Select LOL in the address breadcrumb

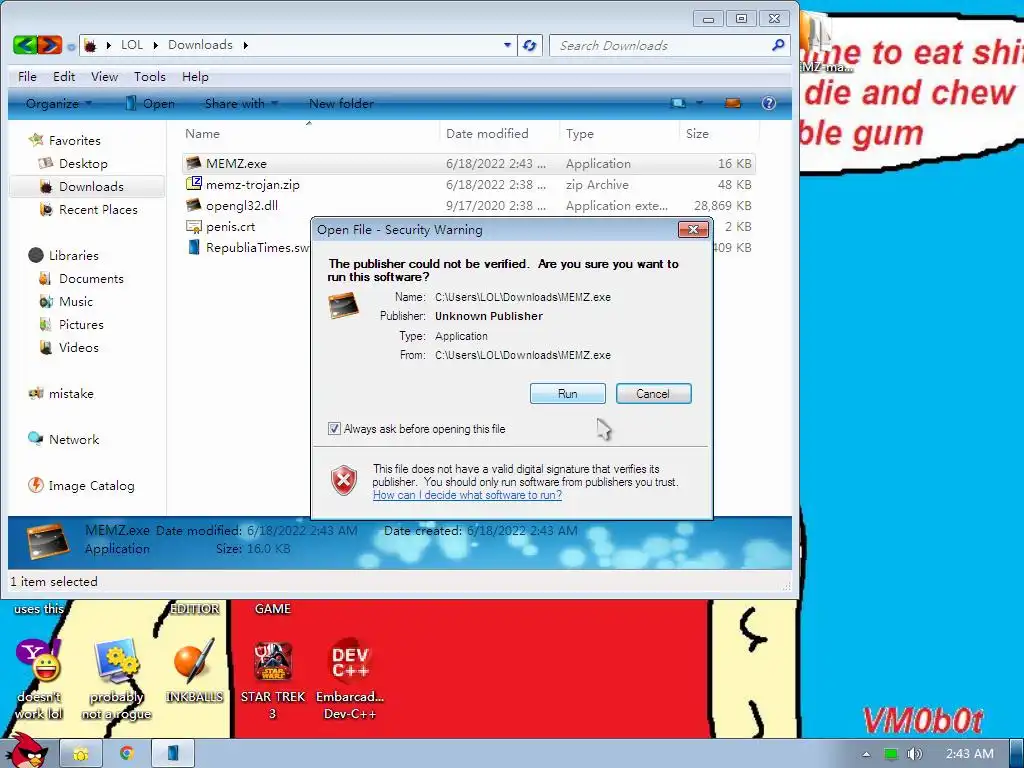click(x=132, y=45)
